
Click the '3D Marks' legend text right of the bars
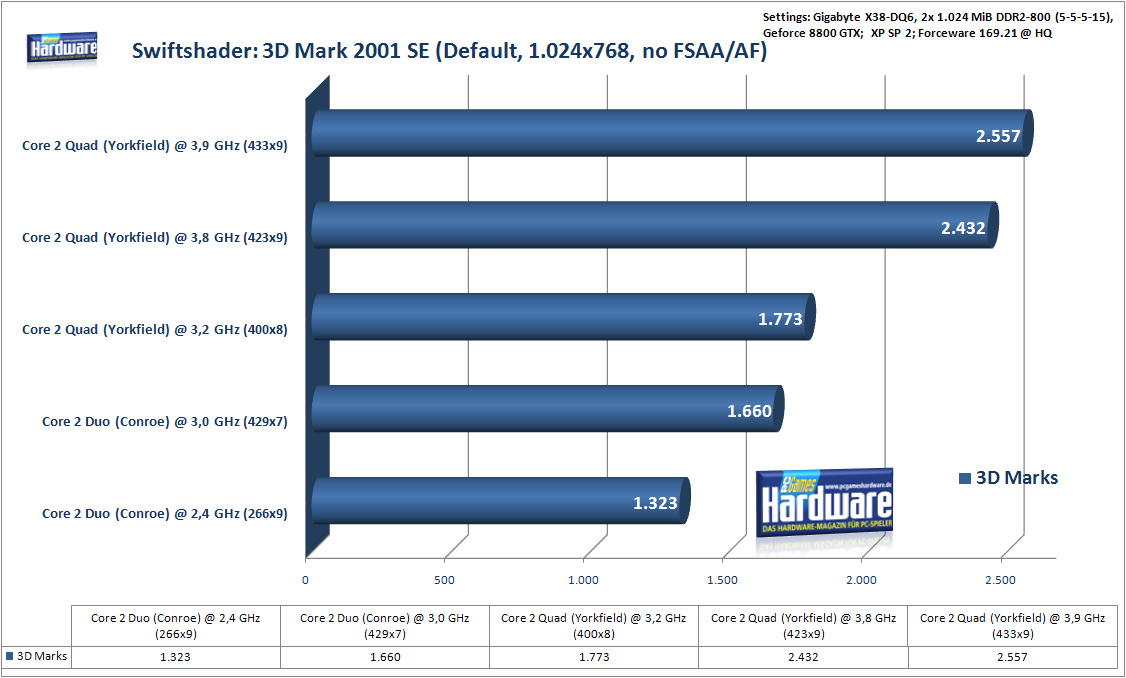tap(1017, 478)
